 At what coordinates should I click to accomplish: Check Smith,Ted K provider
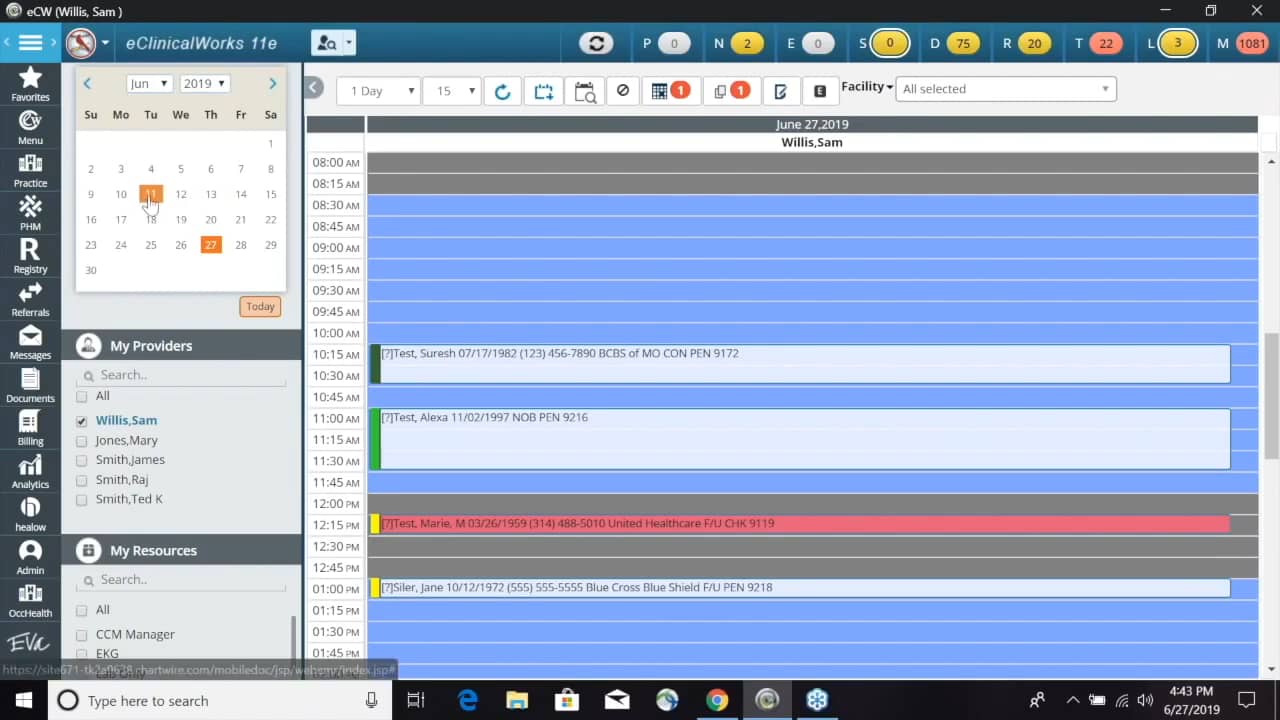[82, 499]
